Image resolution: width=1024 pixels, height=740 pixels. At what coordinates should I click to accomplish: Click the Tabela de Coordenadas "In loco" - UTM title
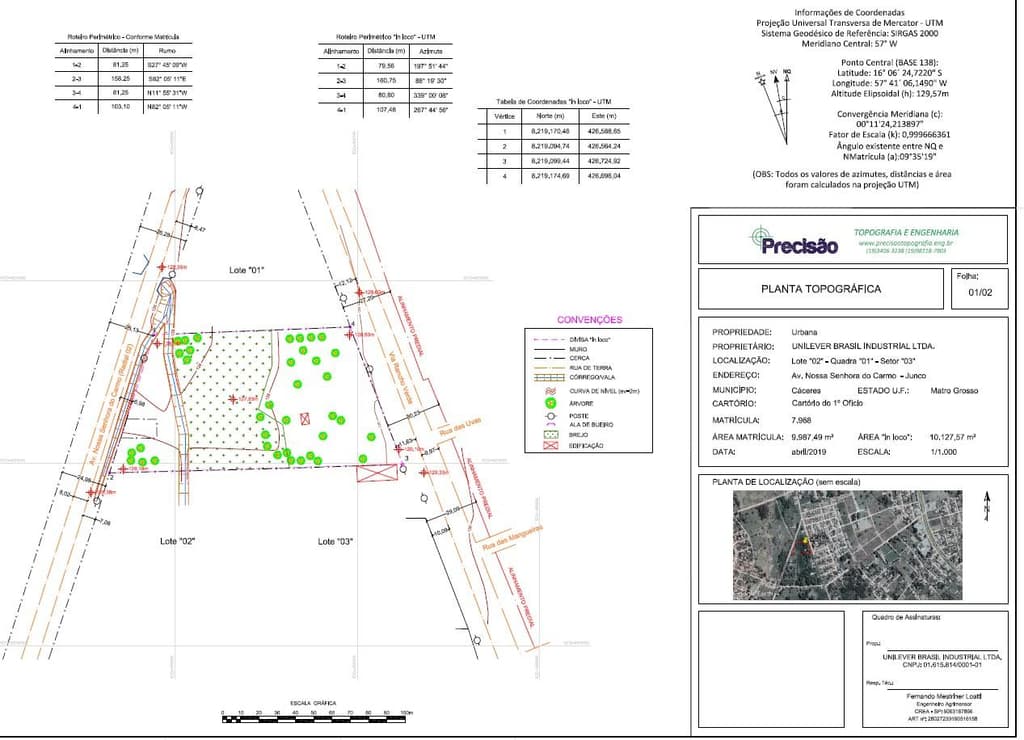tap(553, 102)
